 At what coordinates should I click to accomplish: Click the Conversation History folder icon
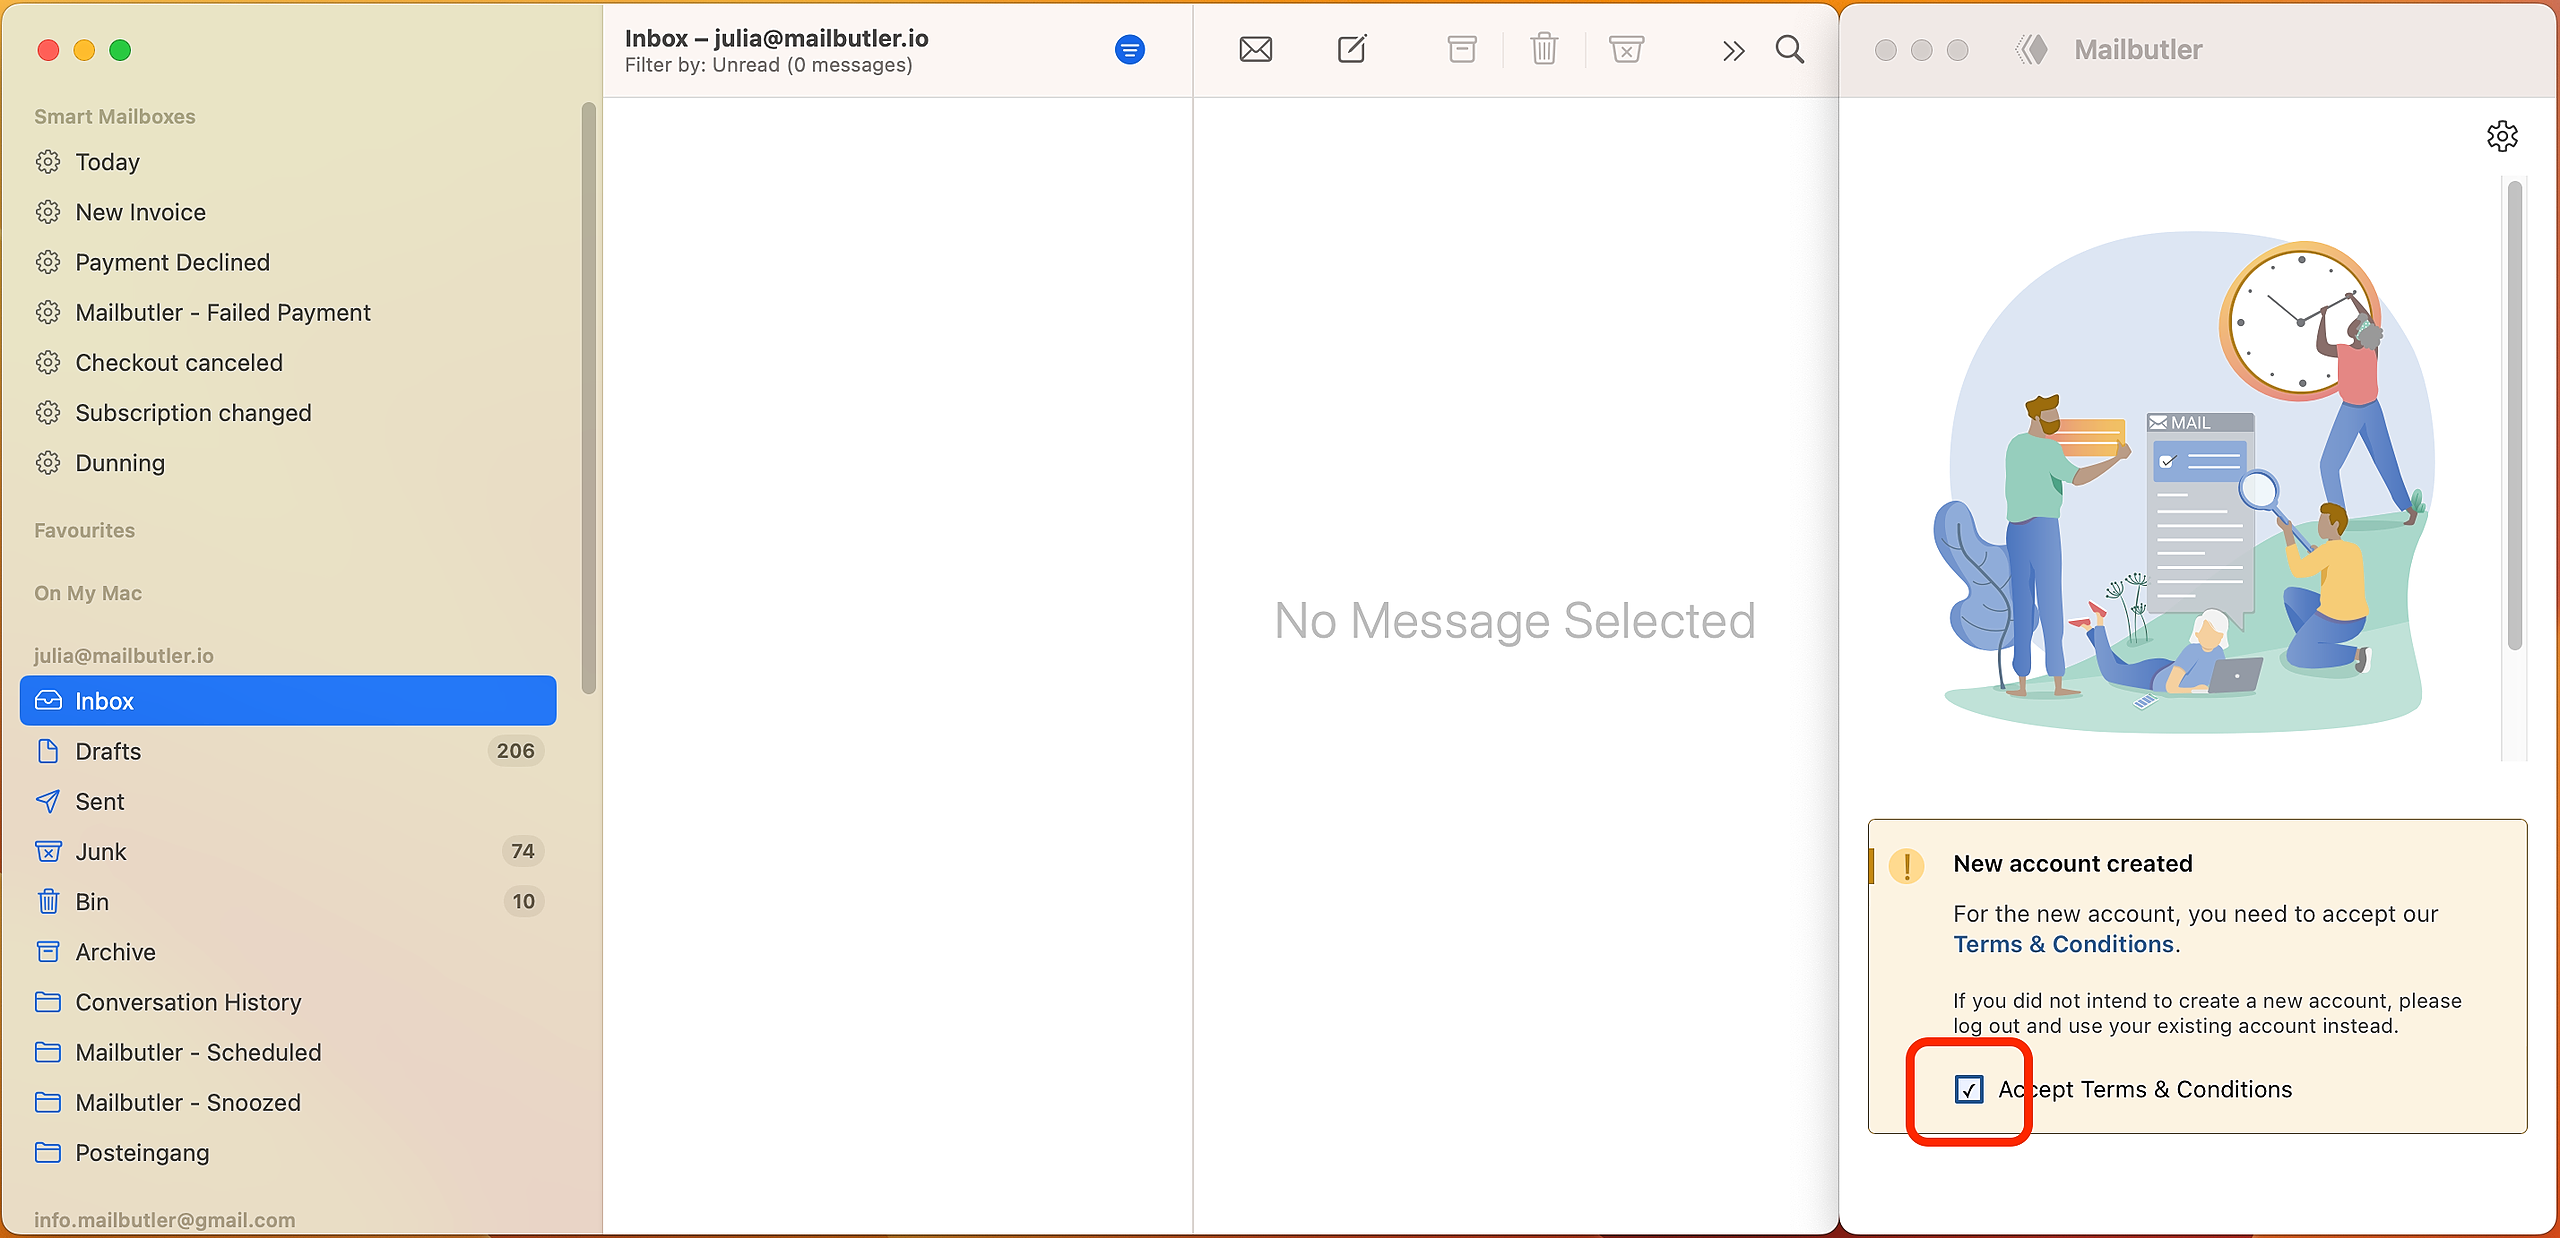[48, 1002]
